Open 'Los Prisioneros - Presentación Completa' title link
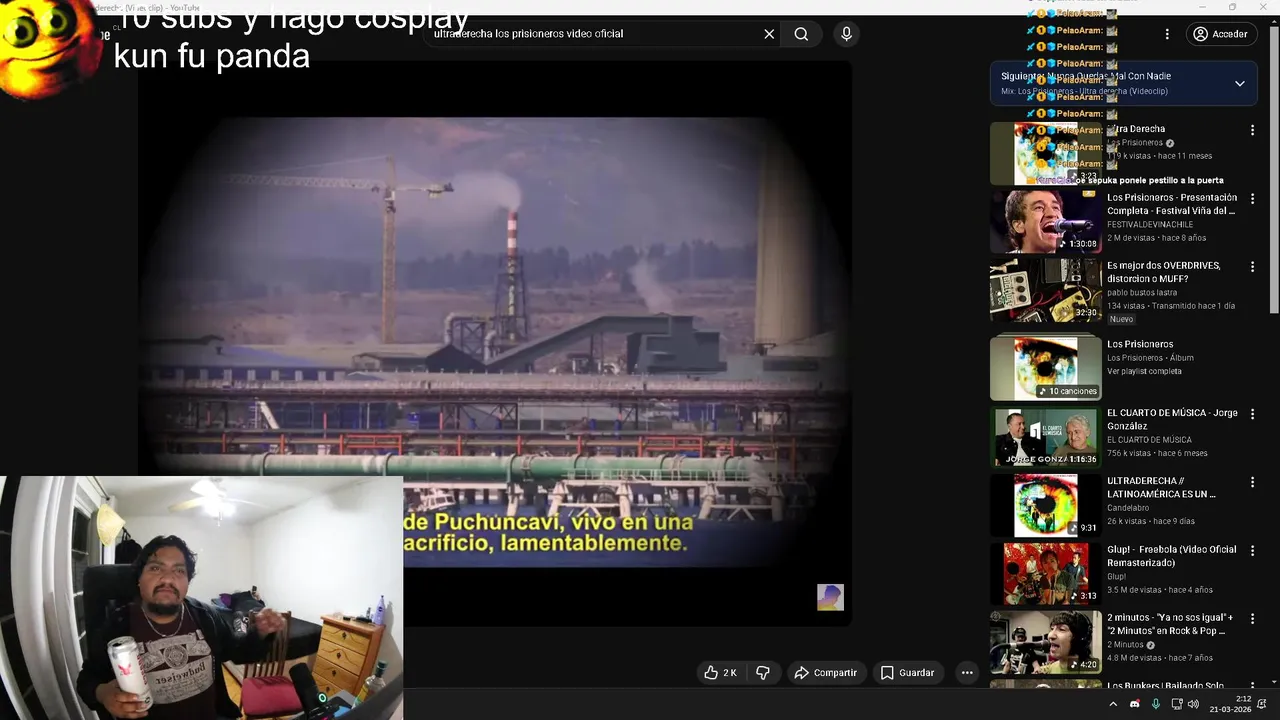The height and width of the screenshot is (720, 1280). (x=1172, y=204)
